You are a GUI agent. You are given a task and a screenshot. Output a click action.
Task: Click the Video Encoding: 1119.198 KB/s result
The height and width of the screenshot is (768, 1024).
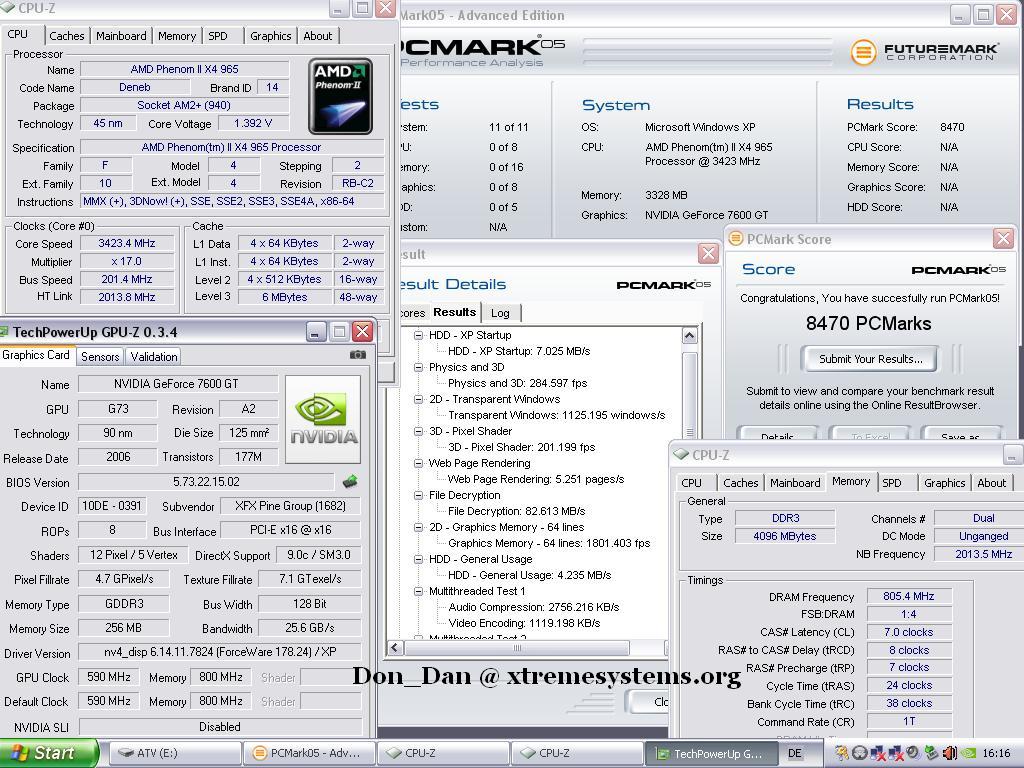[x=524, y=623]
